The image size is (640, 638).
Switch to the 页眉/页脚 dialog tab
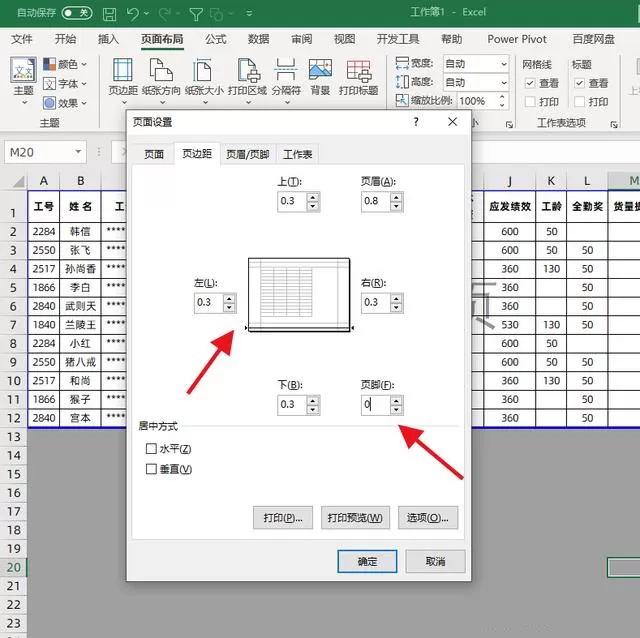coord(248,154)
